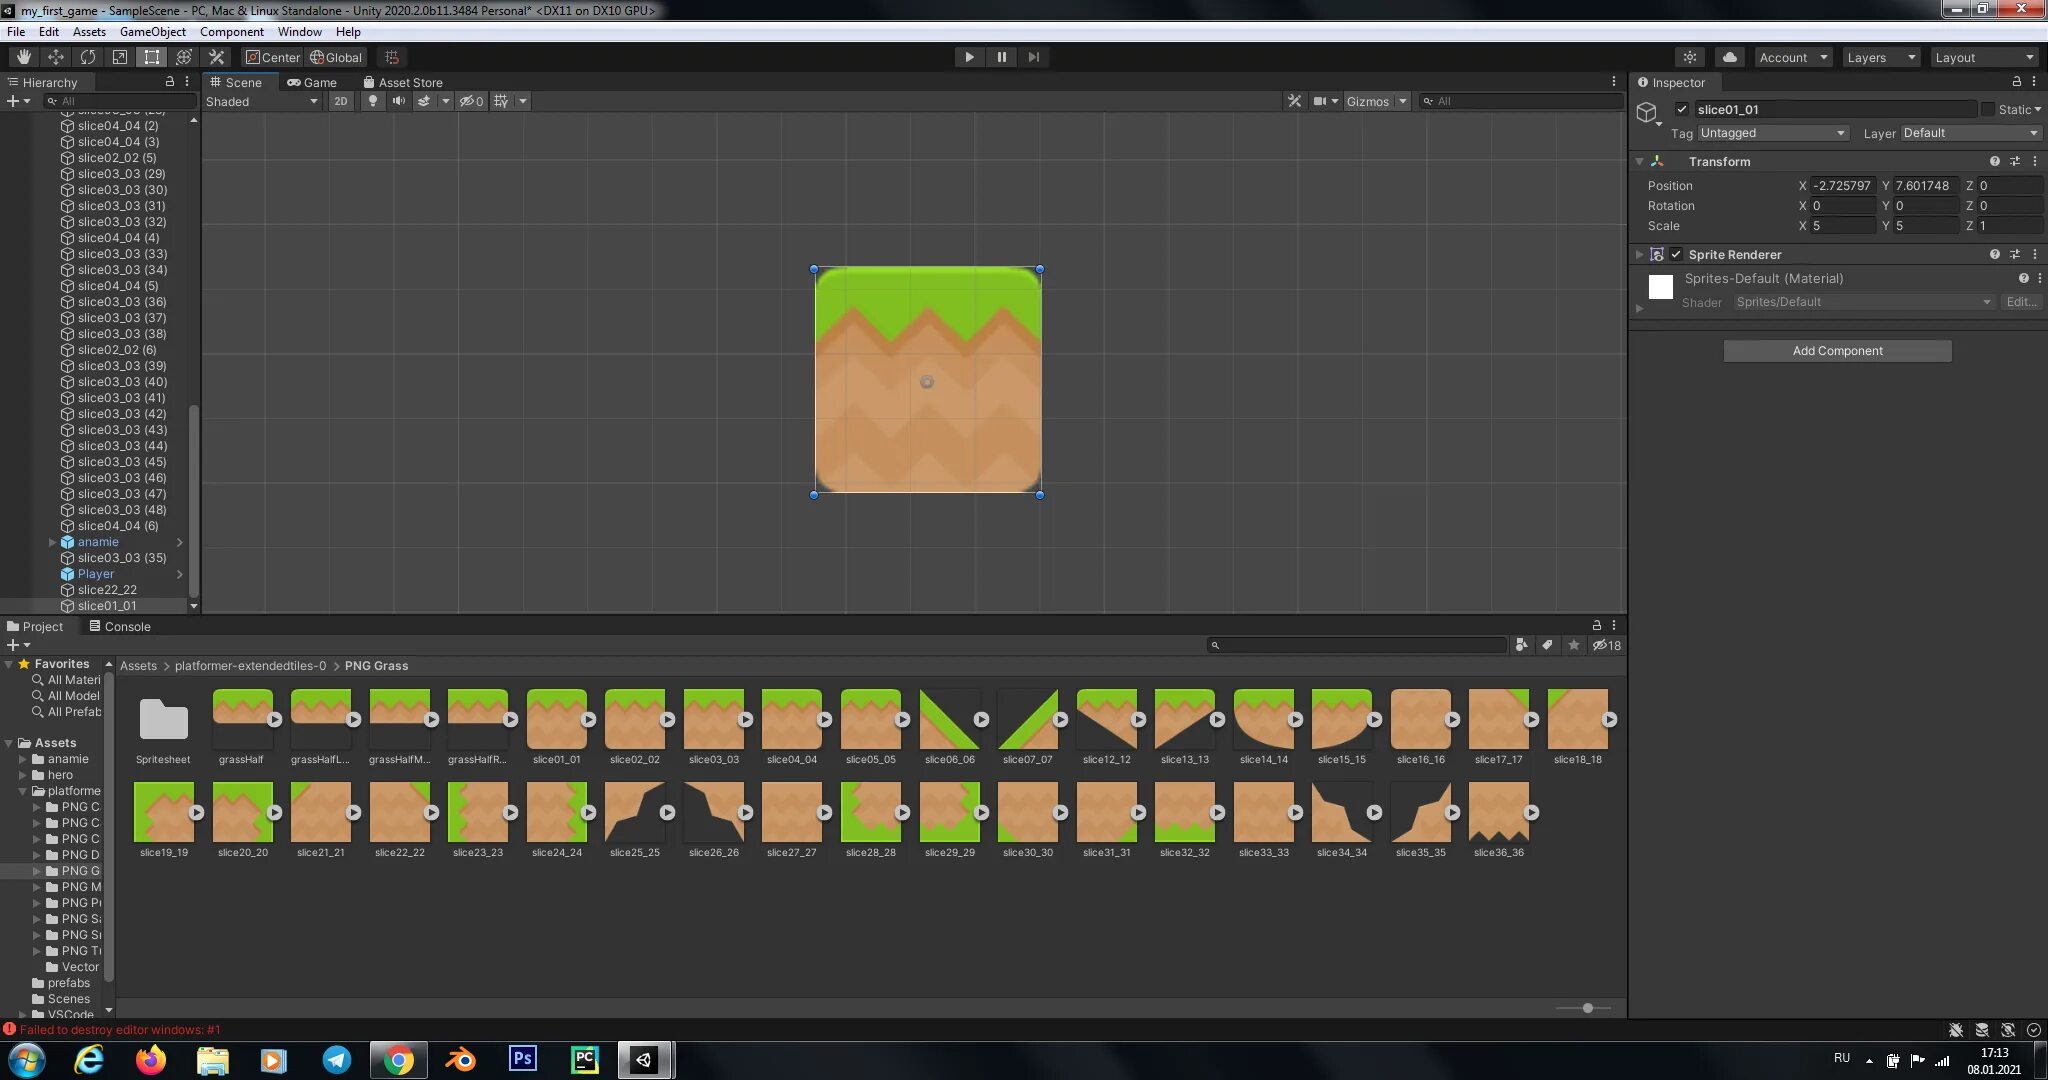
Task: Select the Transform tool
Action: pyautogui.click(x=183, y=57)
